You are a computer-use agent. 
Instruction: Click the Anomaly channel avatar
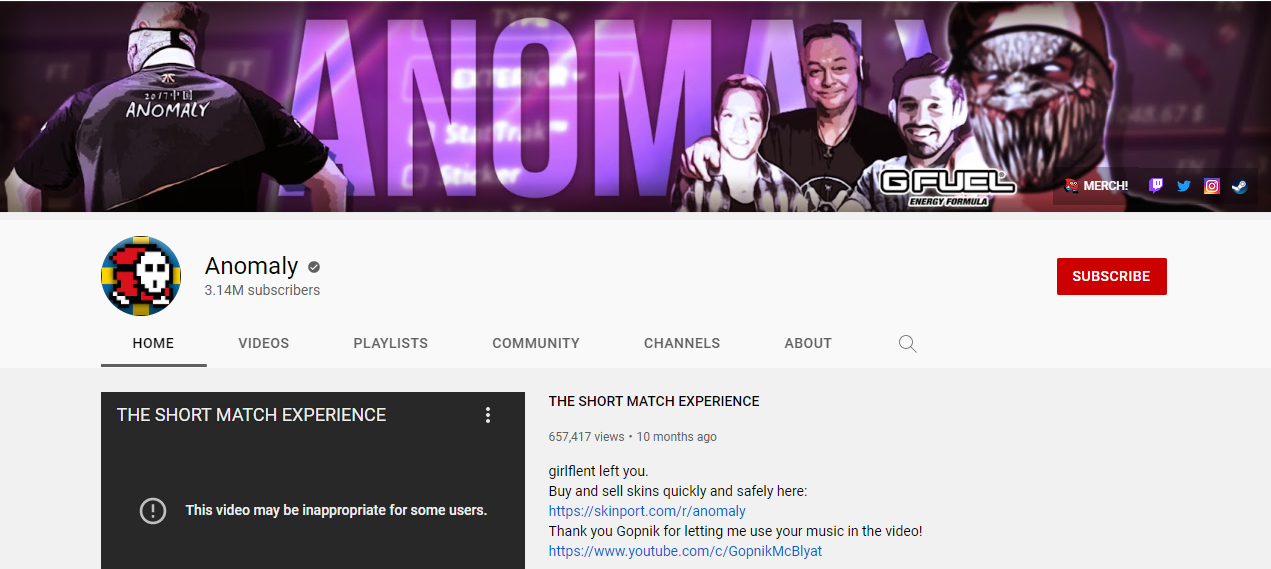[x=141, y=277]
